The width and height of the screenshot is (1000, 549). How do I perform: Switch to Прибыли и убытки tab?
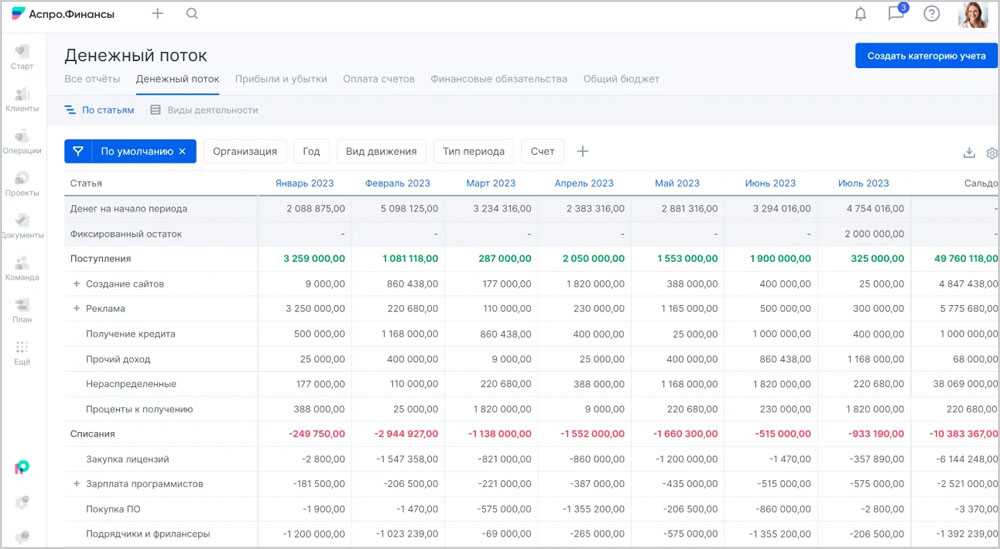coord(280,79)
